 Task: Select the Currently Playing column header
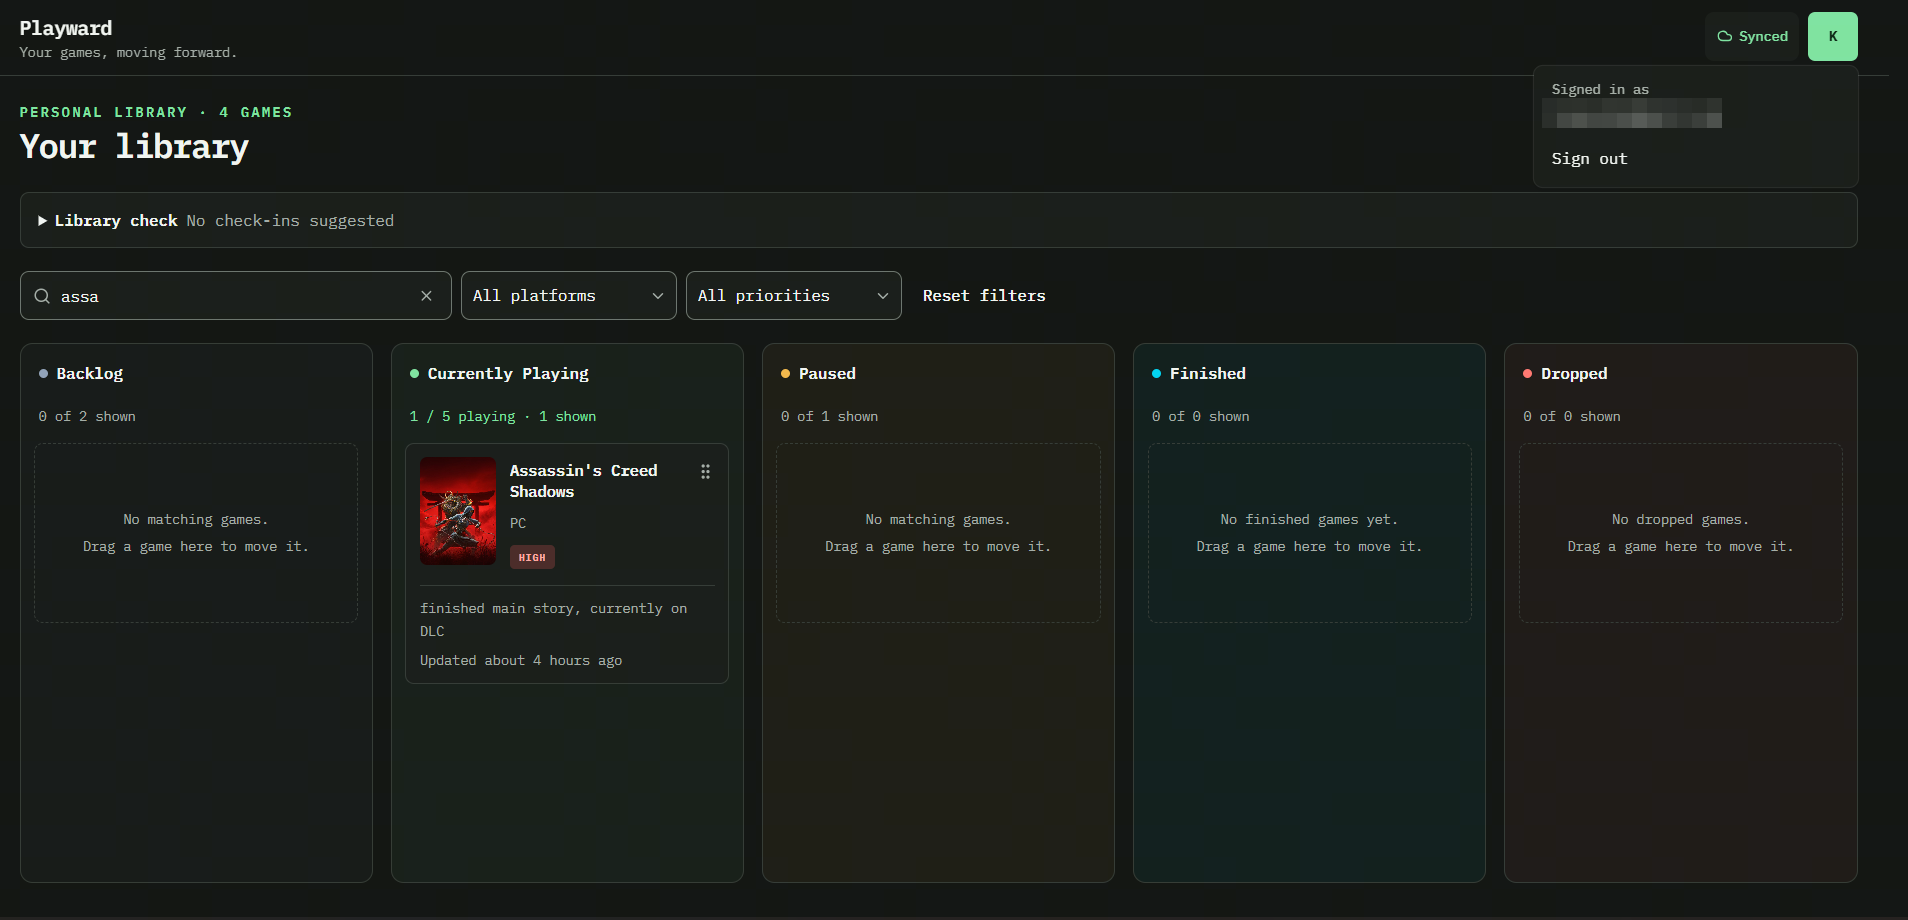[508, 374]
